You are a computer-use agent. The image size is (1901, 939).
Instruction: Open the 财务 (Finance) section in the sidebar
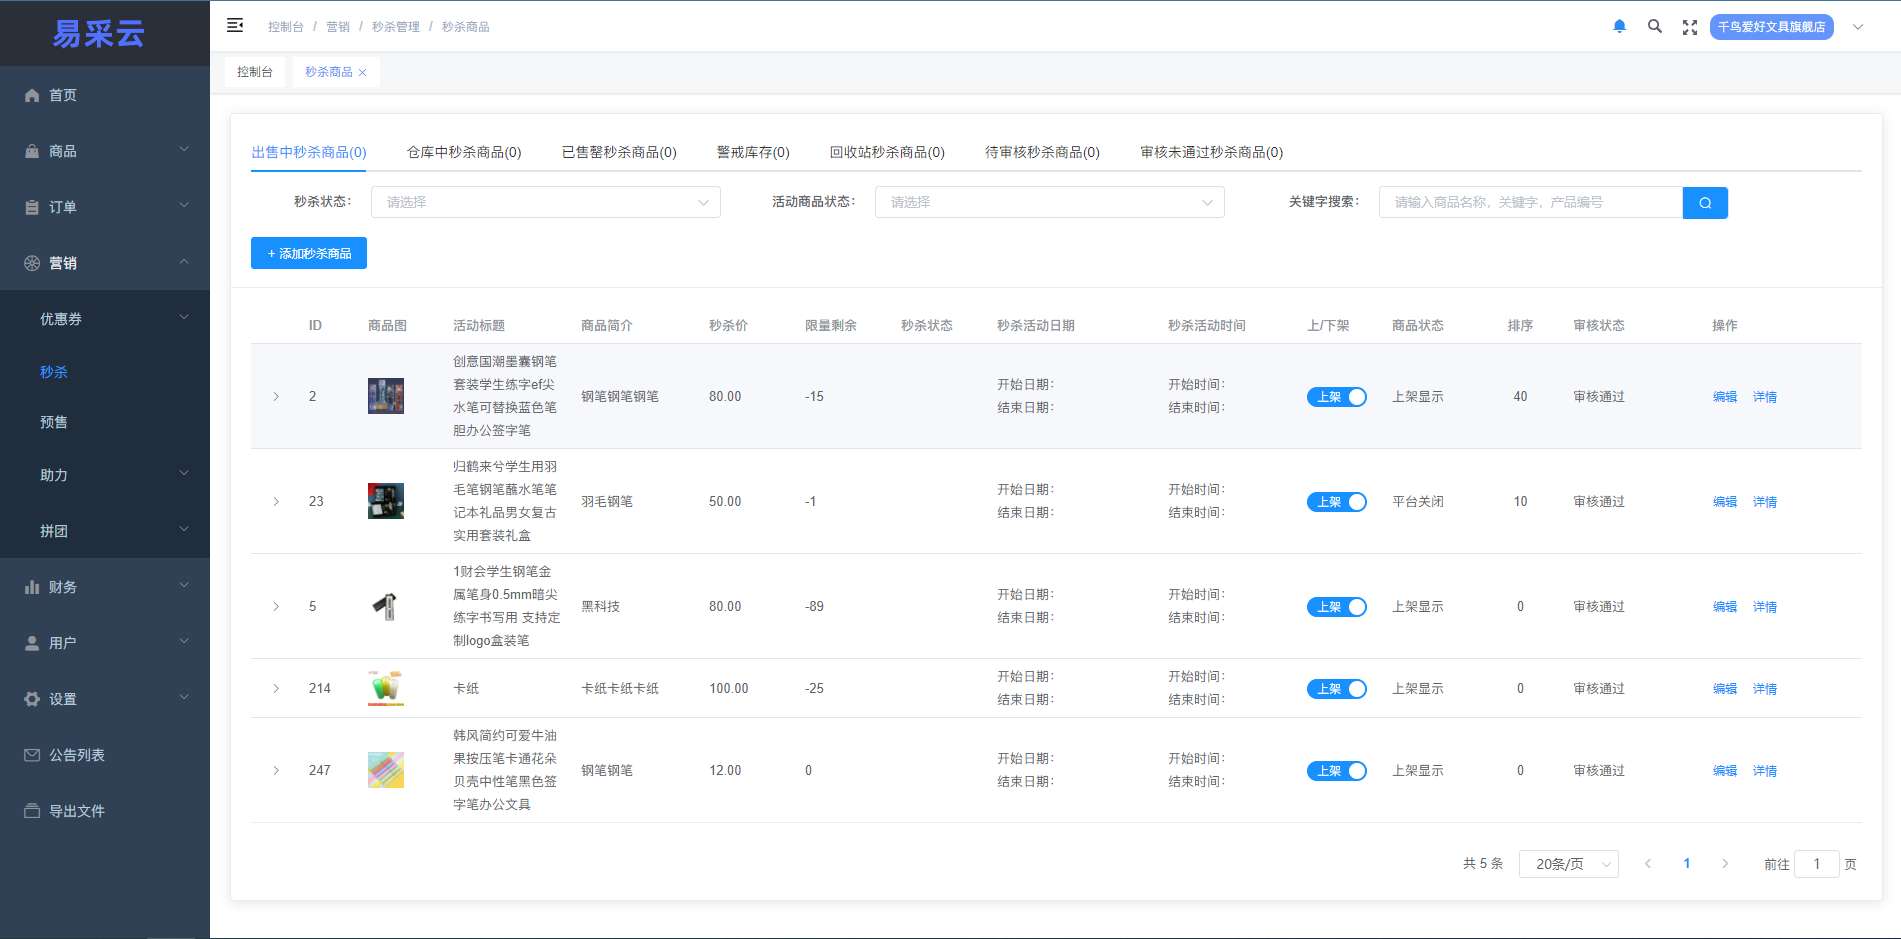pos(63,587)
